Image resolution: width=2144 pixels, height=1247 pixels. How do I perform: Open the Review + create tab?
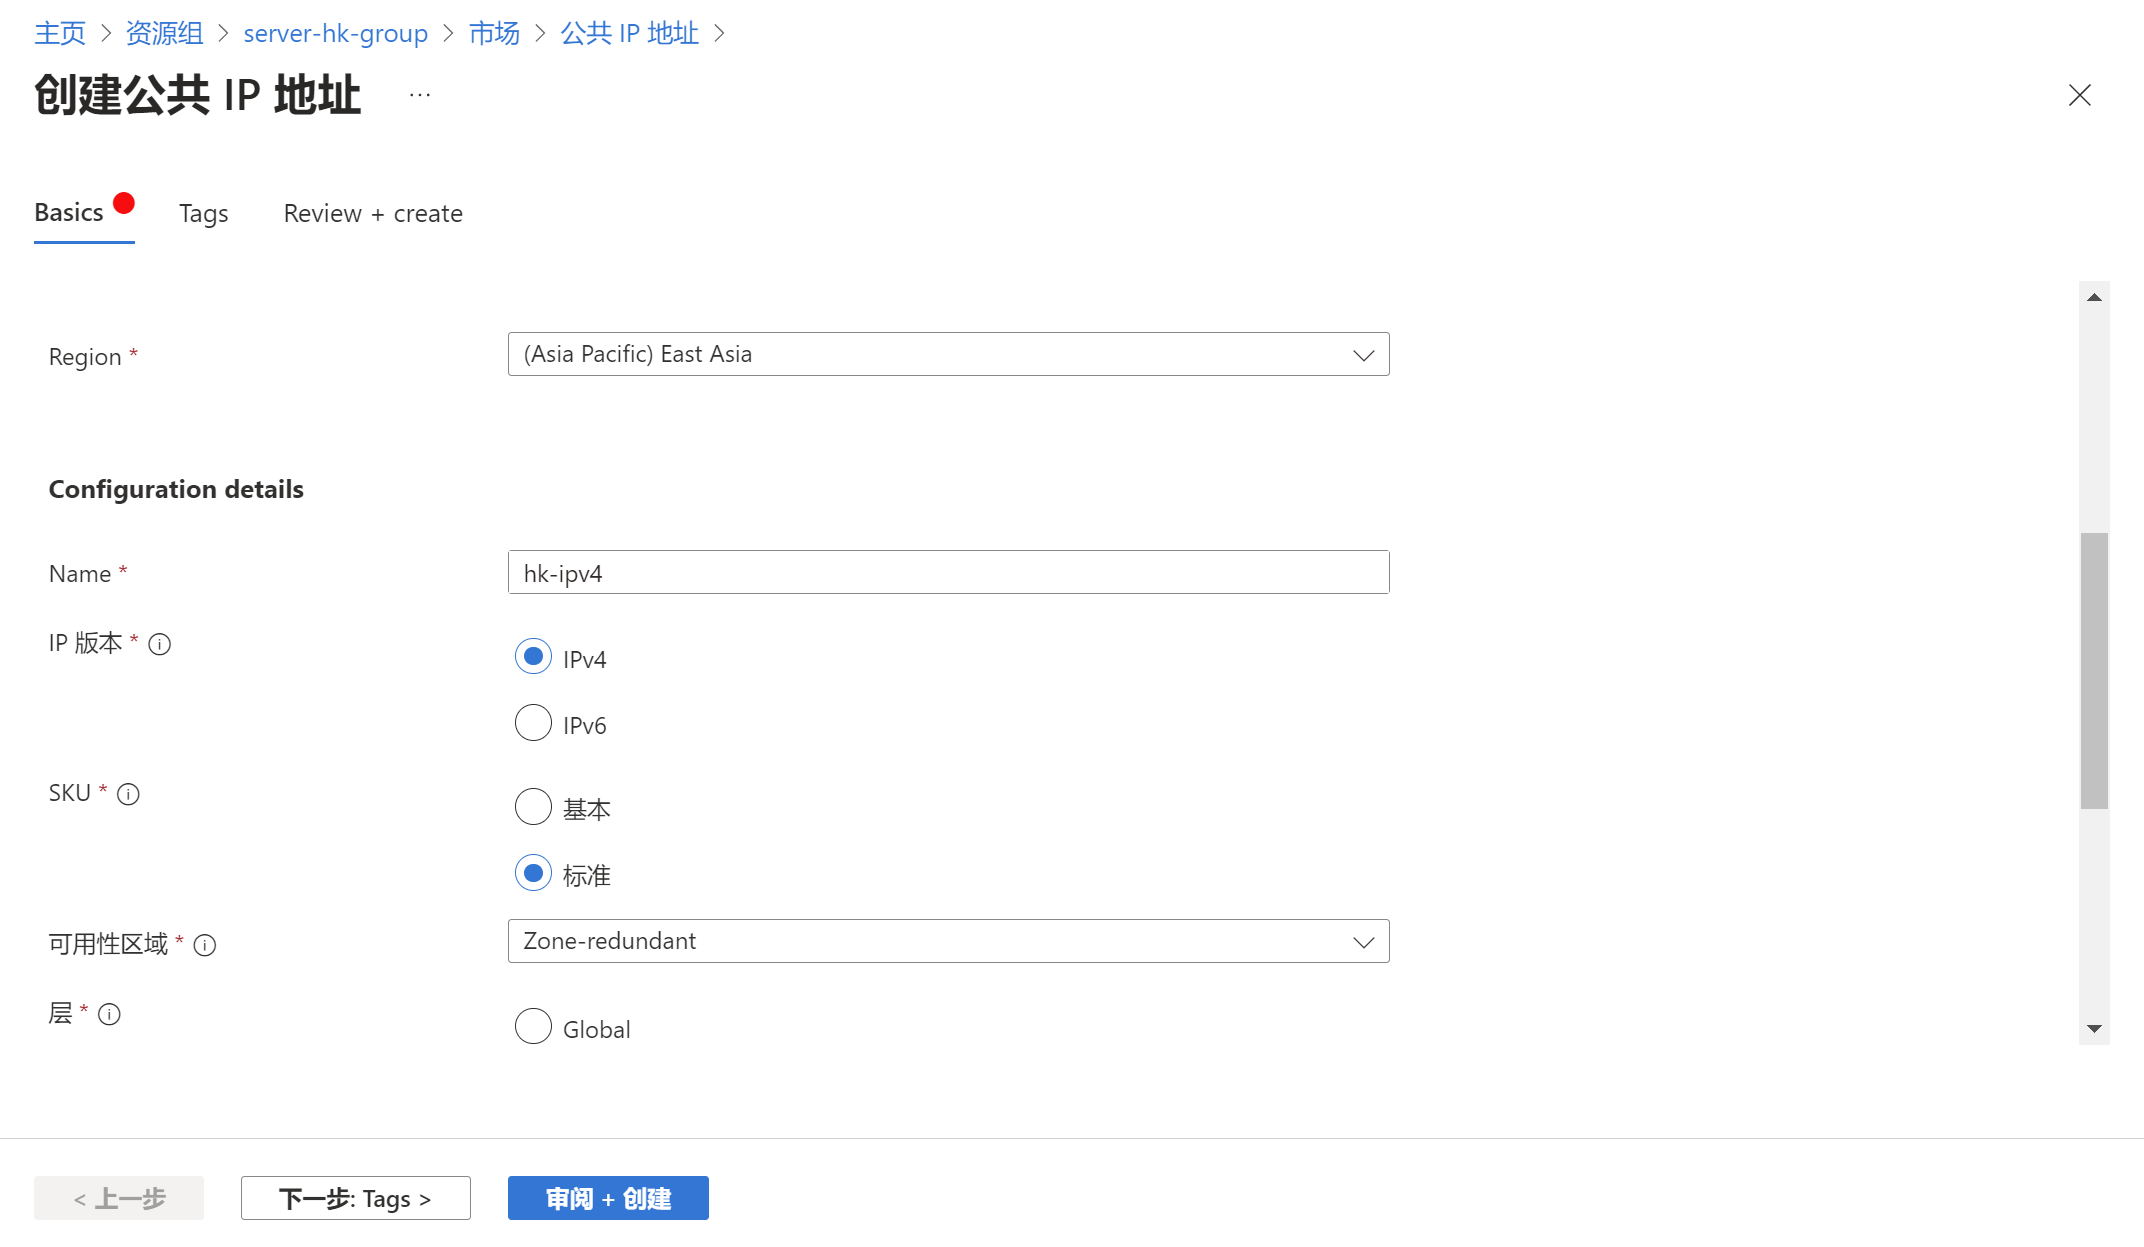(373, 214)
